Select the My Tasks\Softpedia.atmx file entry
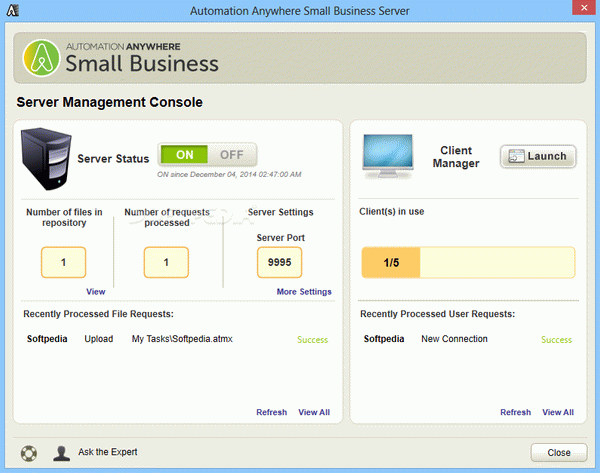 (182, 339)
